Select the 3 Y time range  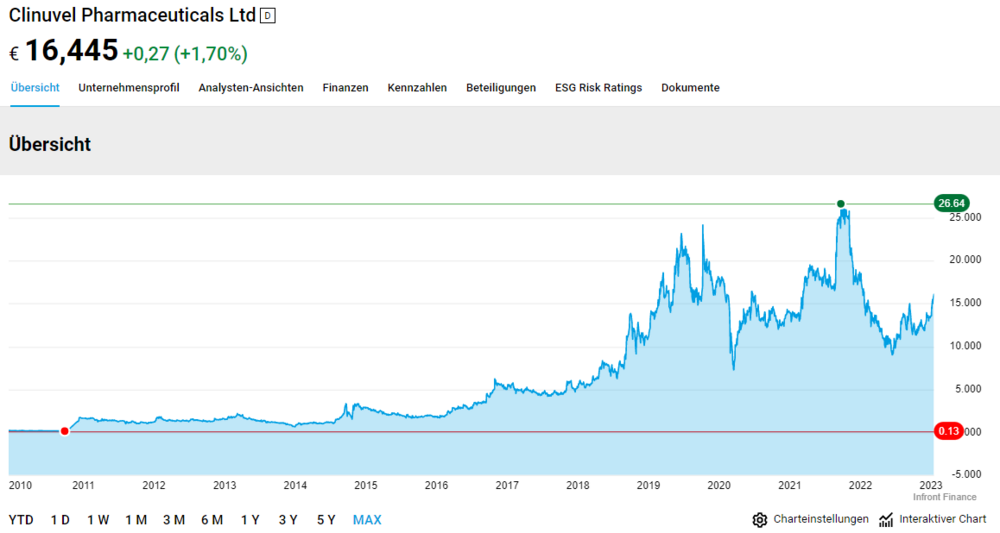(288, 520)
